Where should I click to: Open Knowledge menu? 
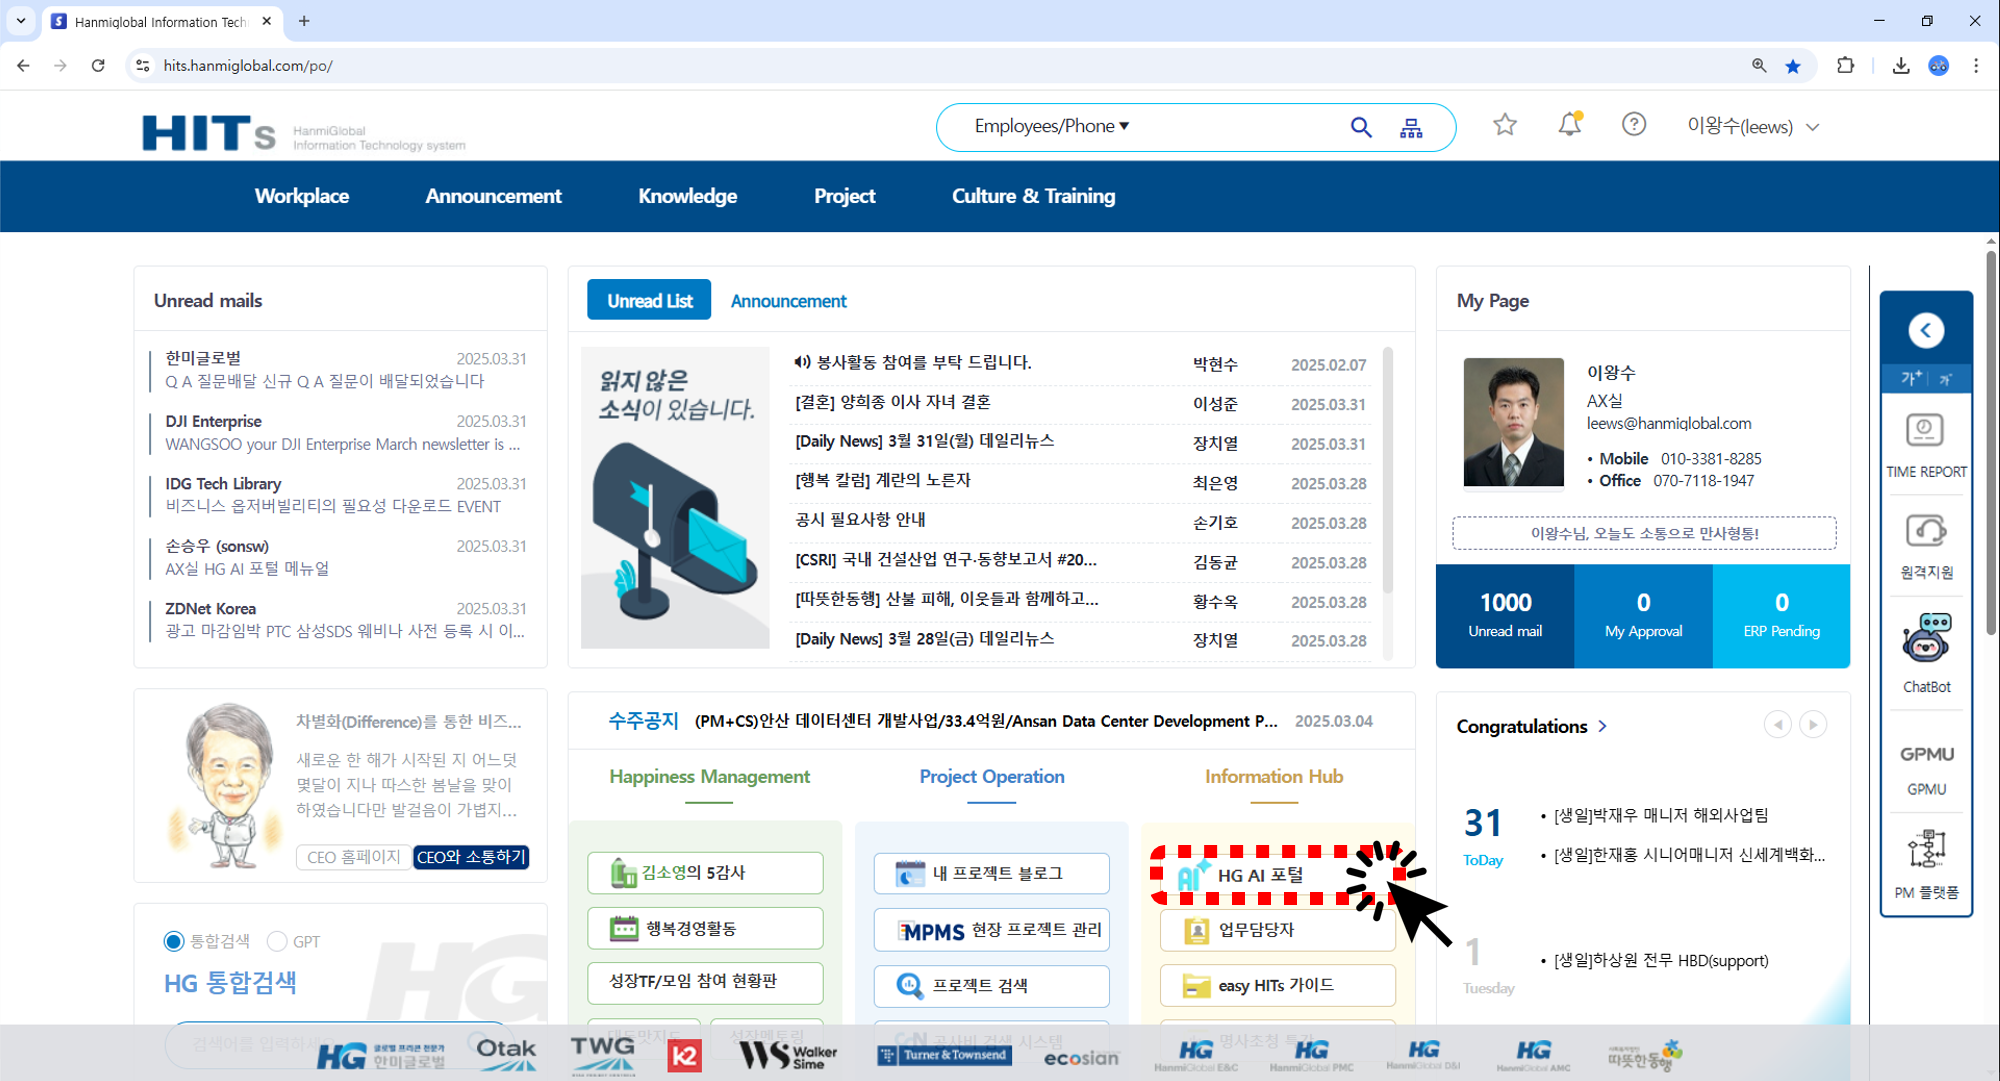(x=687, y=196)
